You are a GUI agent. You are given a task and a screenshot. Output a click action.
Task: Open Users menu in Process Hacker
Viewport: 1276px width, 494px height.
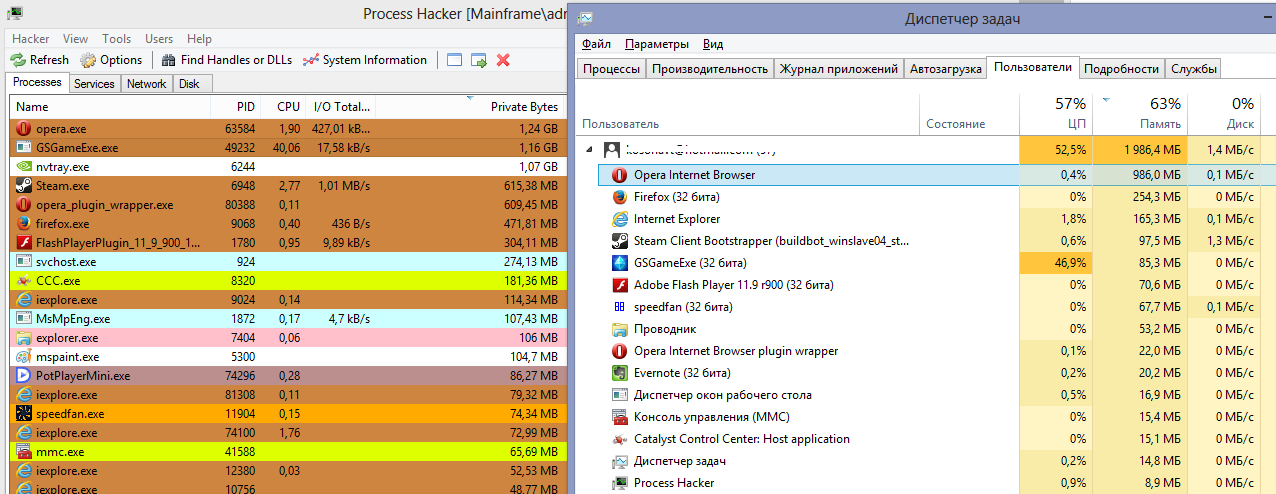pos(160,38)
